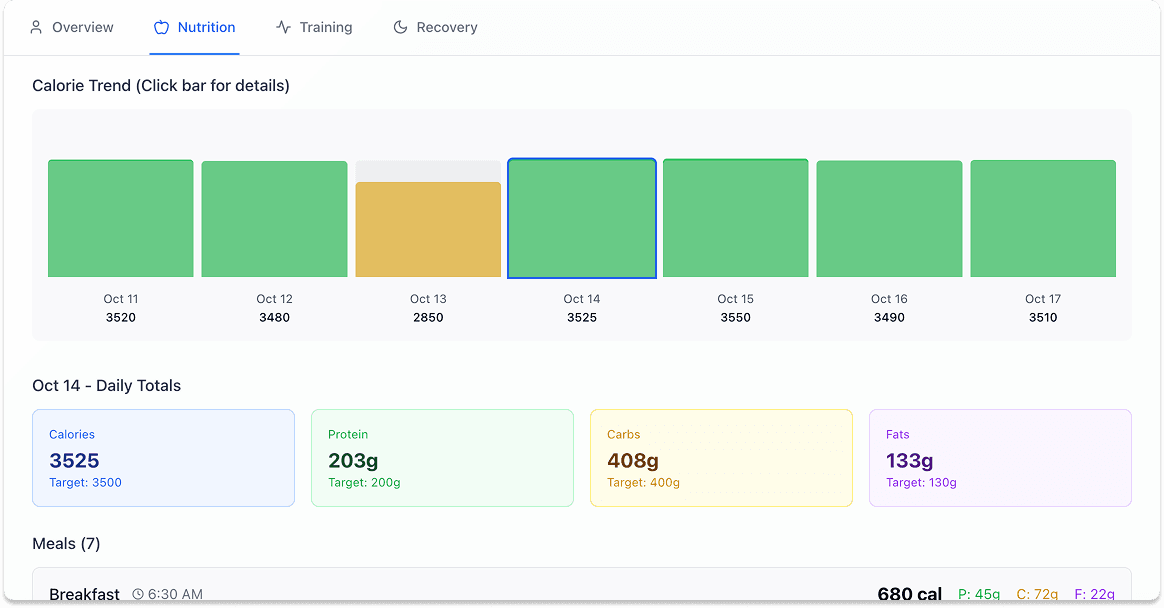Click the highlighted Oct 14 bar
The height and width of the screenshot is (608, 1164).
(582, 218)
